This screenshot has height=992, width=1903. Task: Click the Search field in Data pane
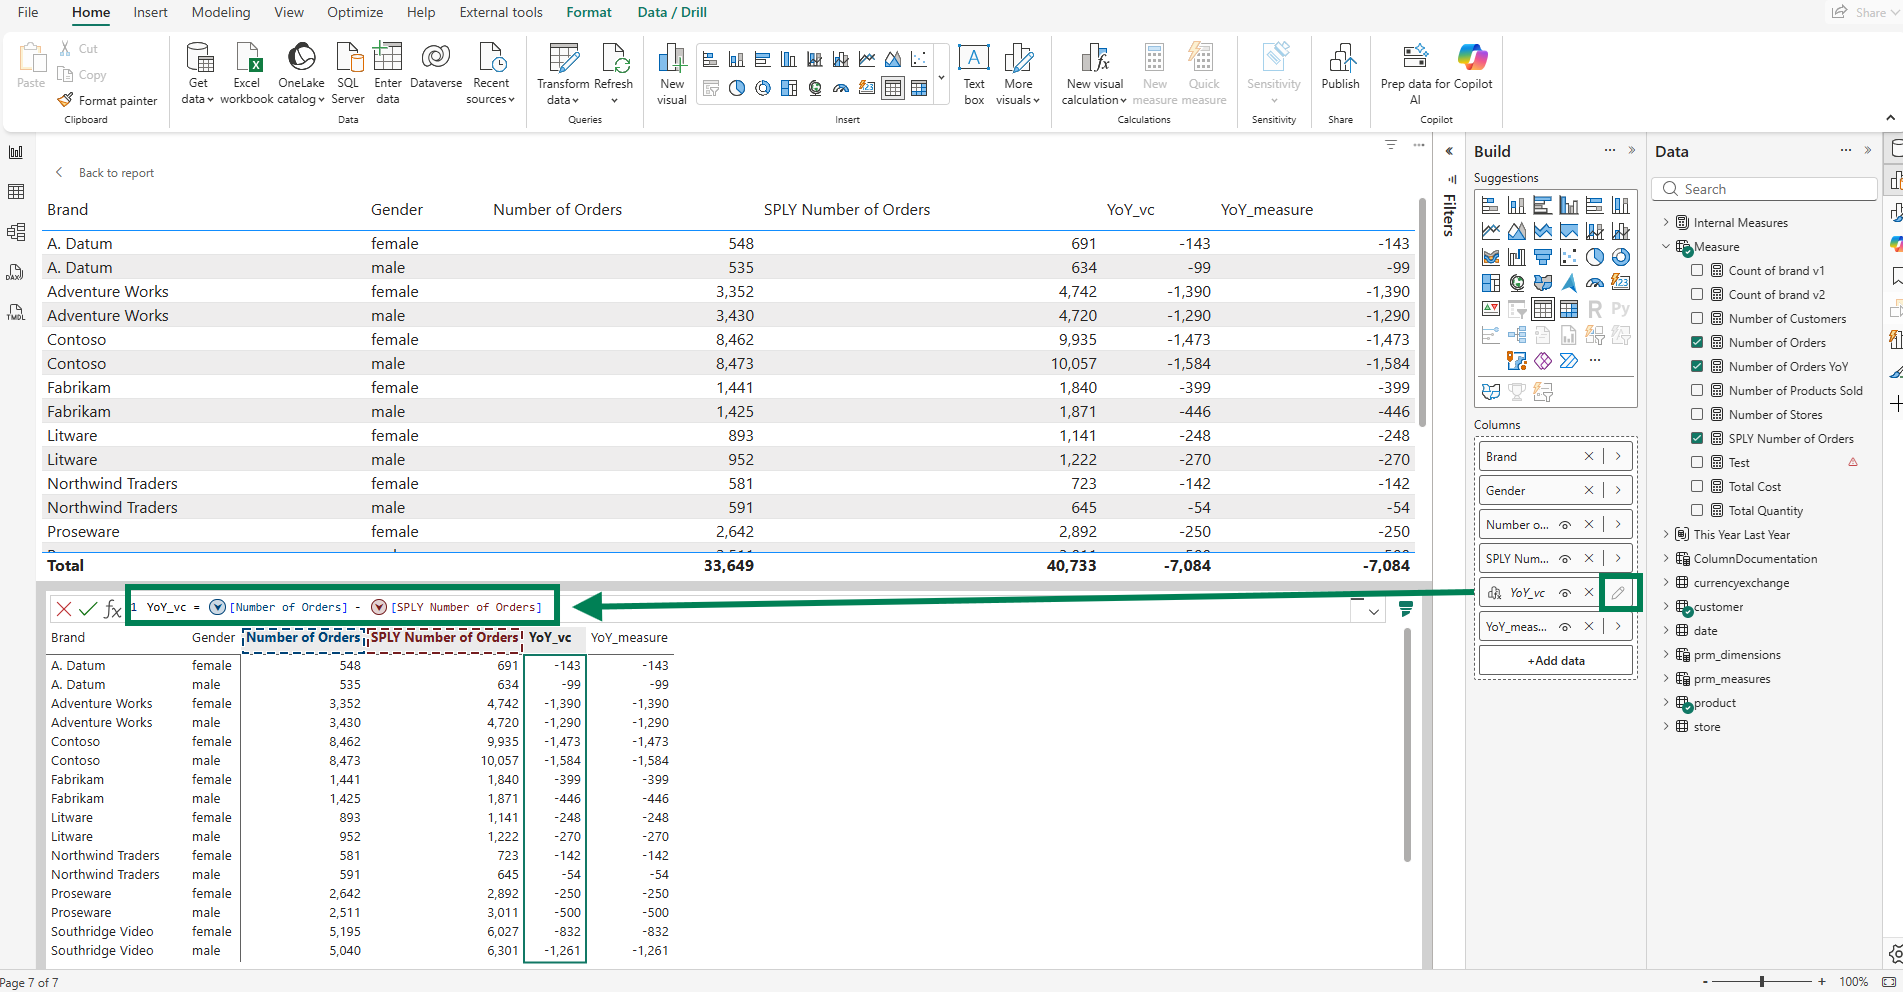pos(1765,189)
